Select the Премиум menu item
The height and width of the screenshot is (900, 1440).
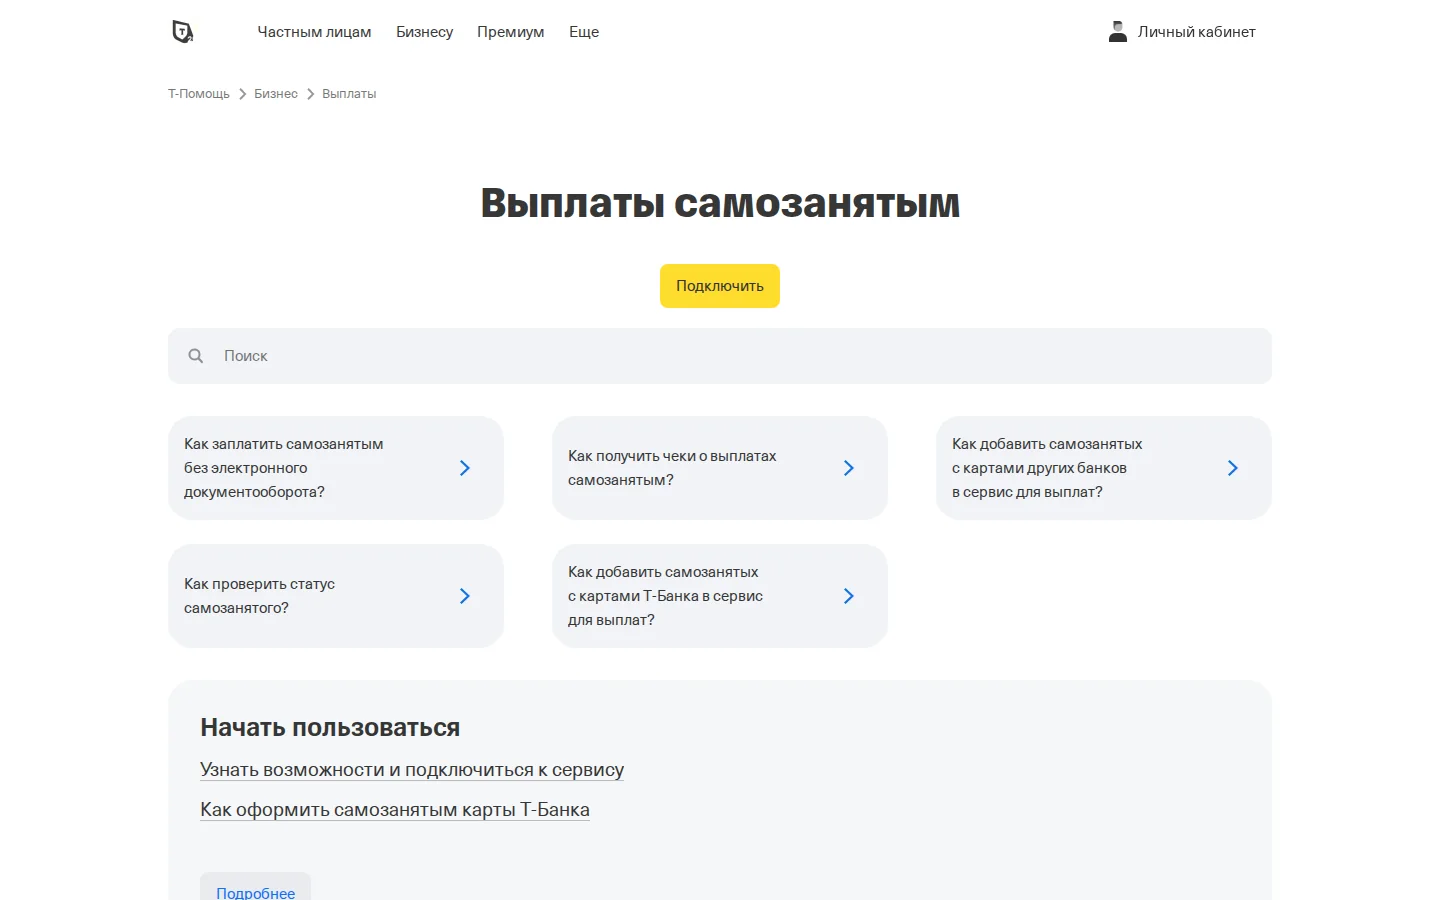coord(511,32)
